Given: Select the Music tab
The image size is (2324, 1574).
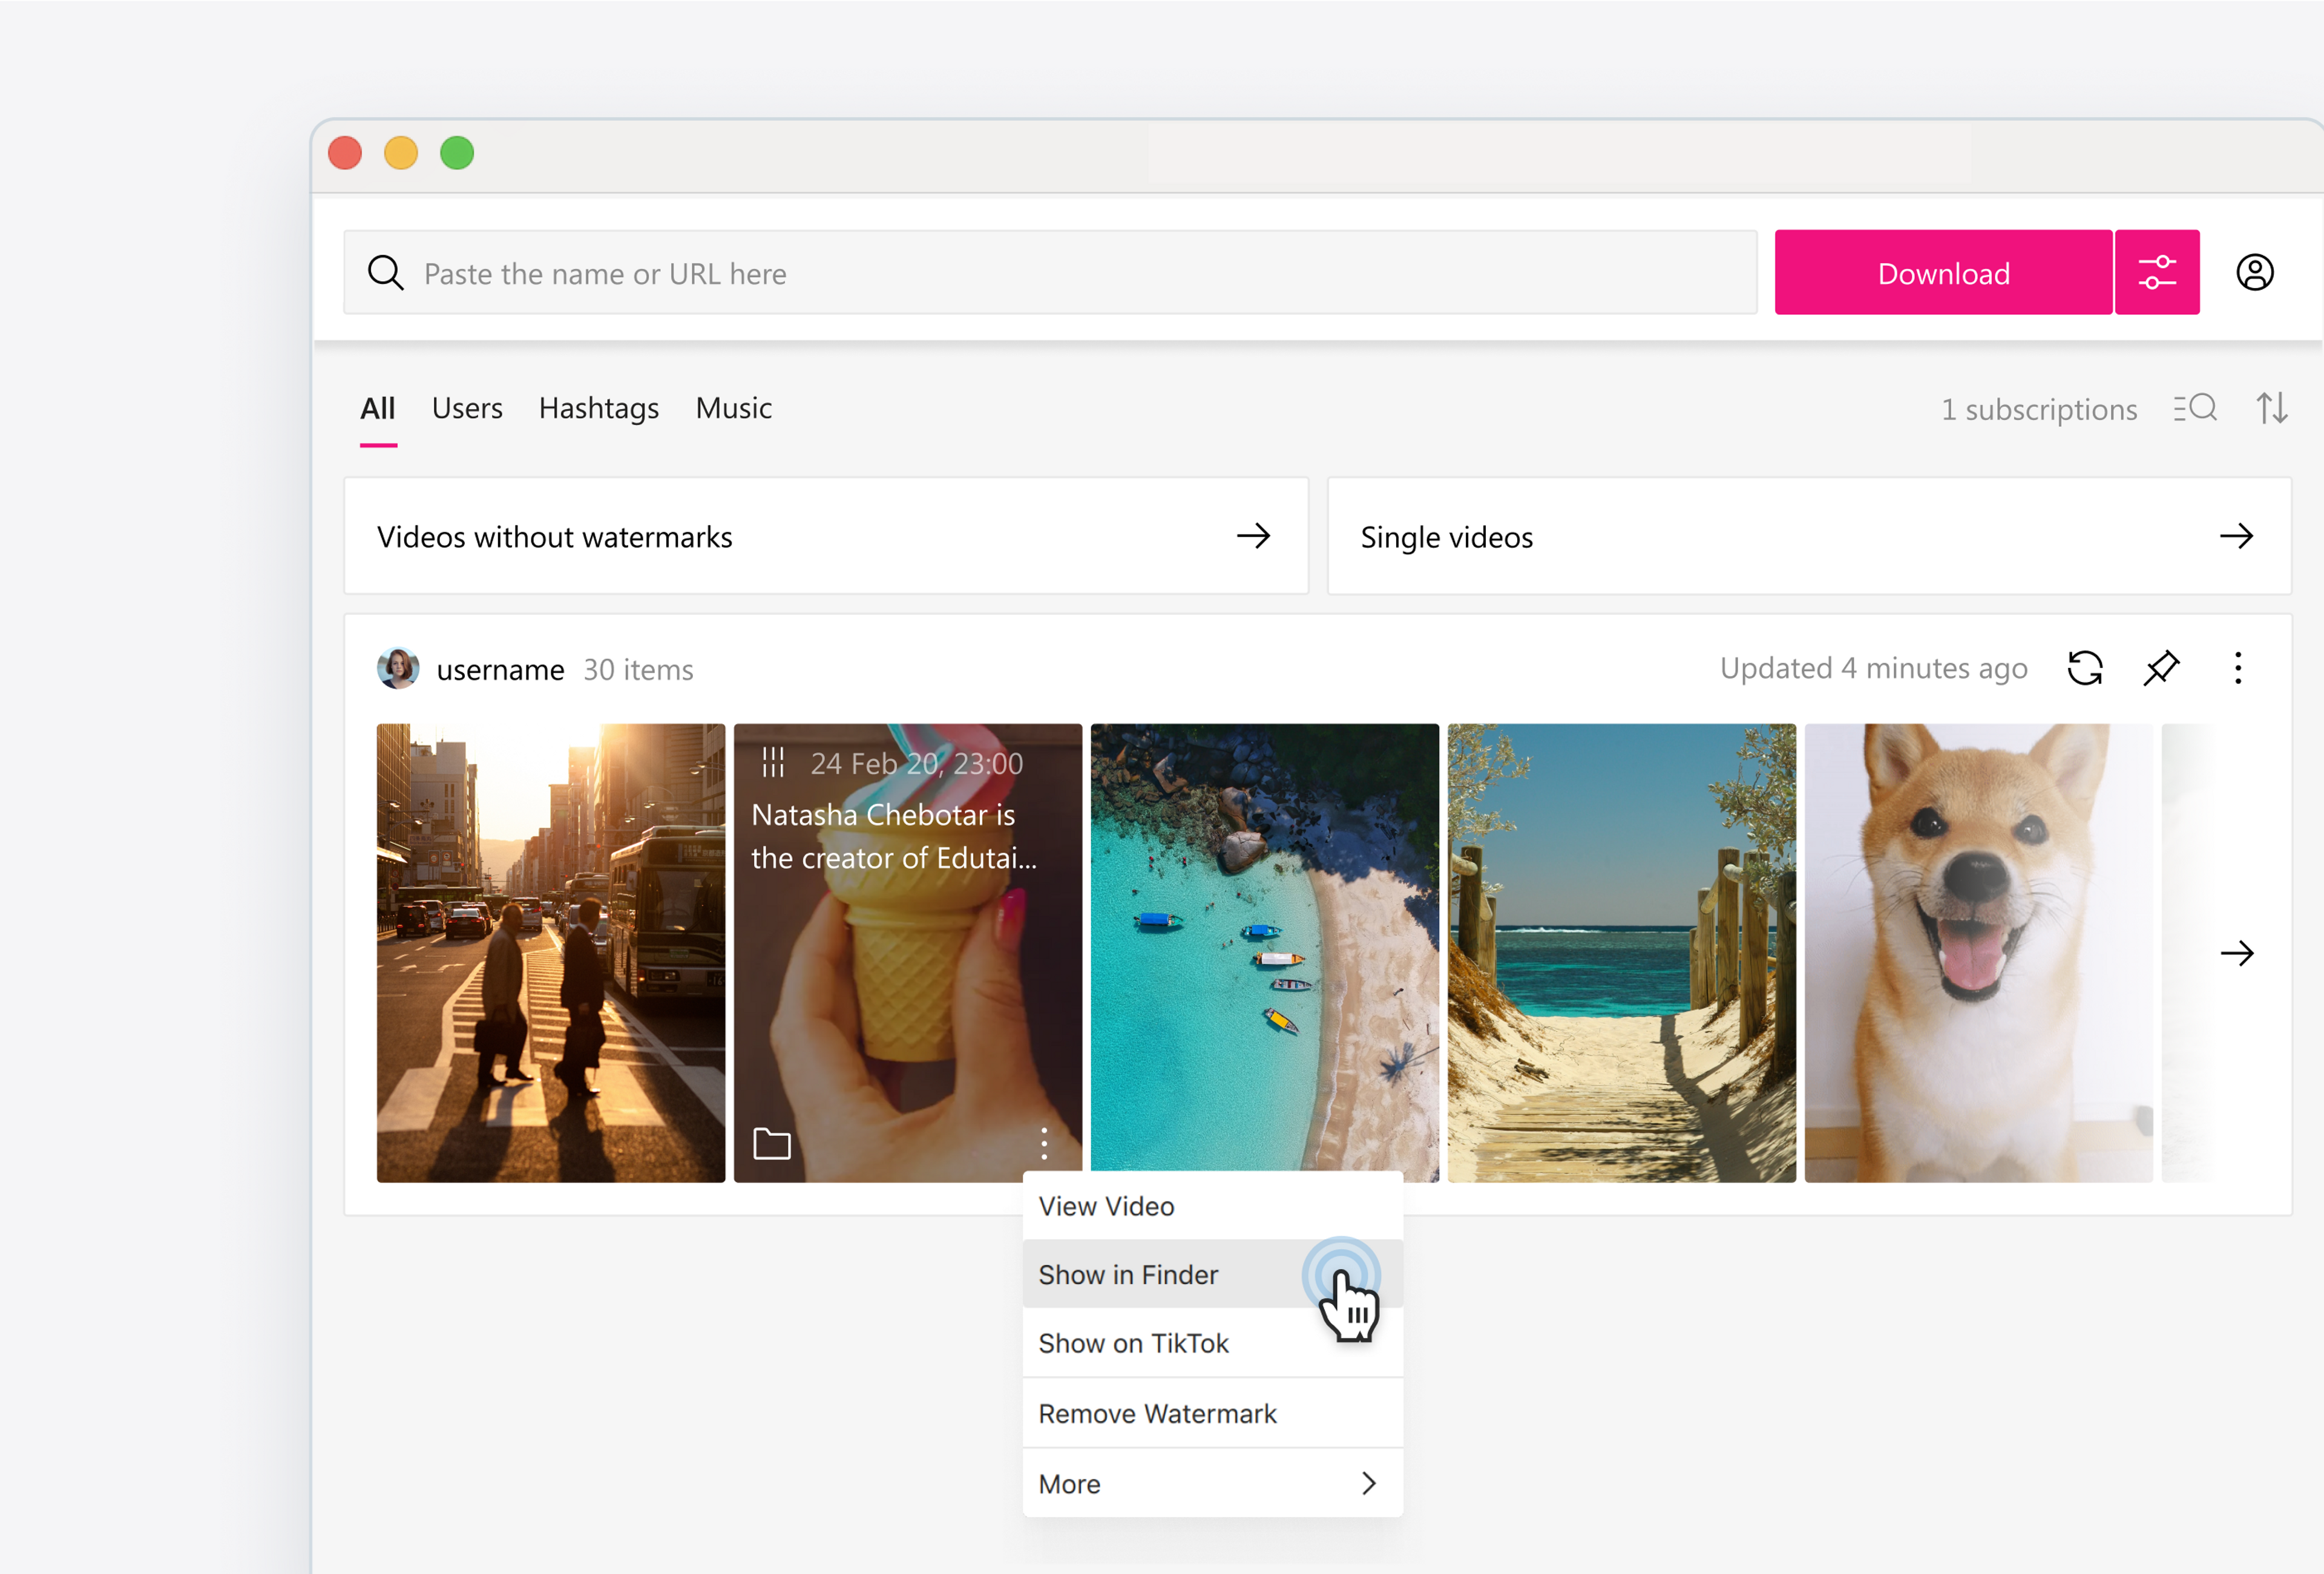Looking at the screenshot, I should pos(733,408).
